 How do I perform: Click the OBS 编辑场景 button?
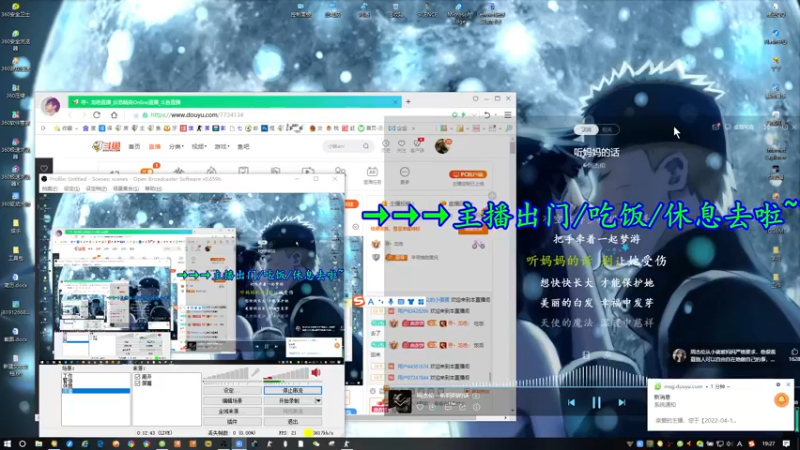click(232, 401)
